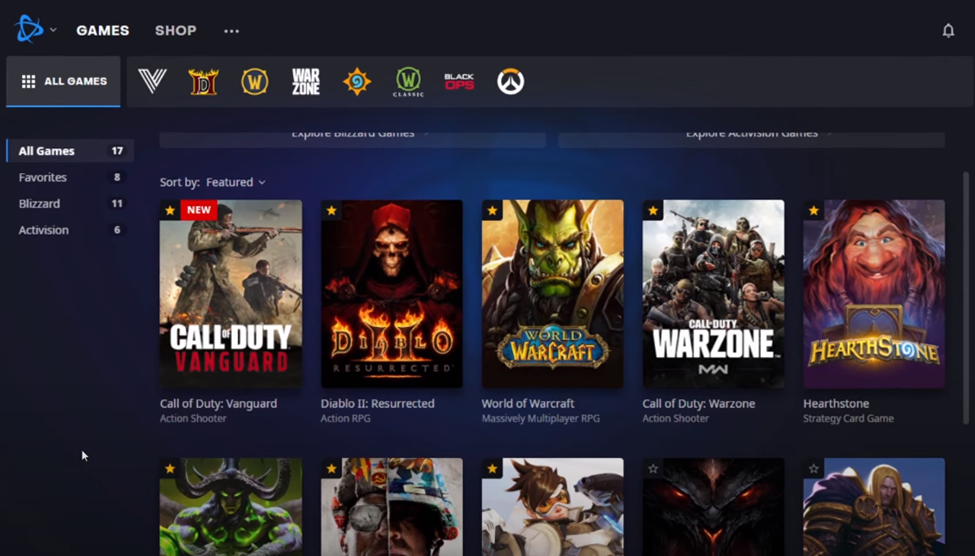
Task: Click the Action RPG genre label
Action: click(345, 419)
